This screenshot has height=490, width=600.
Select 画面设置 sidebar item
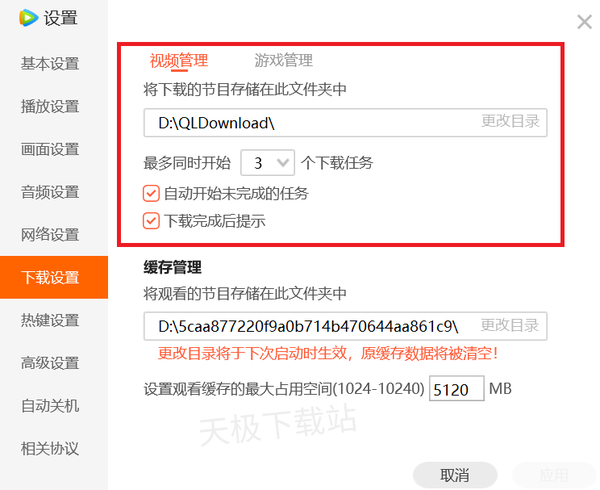click(50, 150)
